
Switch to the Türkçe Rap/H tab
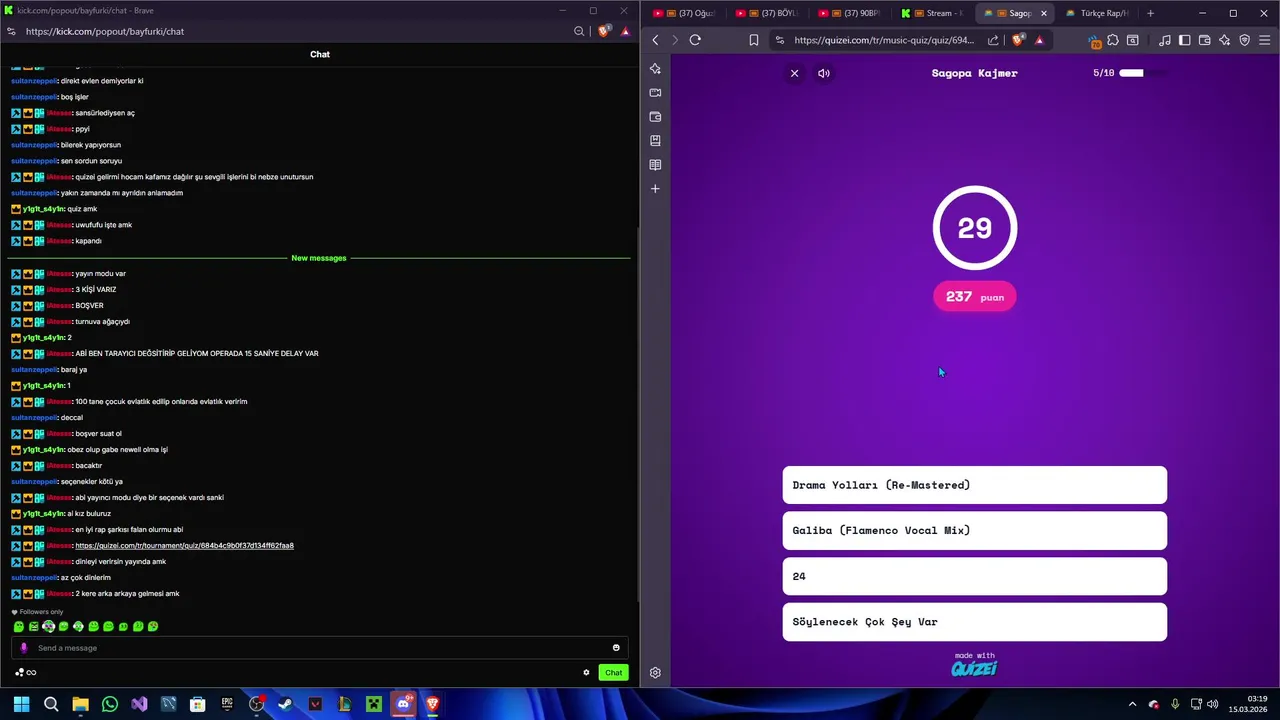click(x=1098, y=13)
